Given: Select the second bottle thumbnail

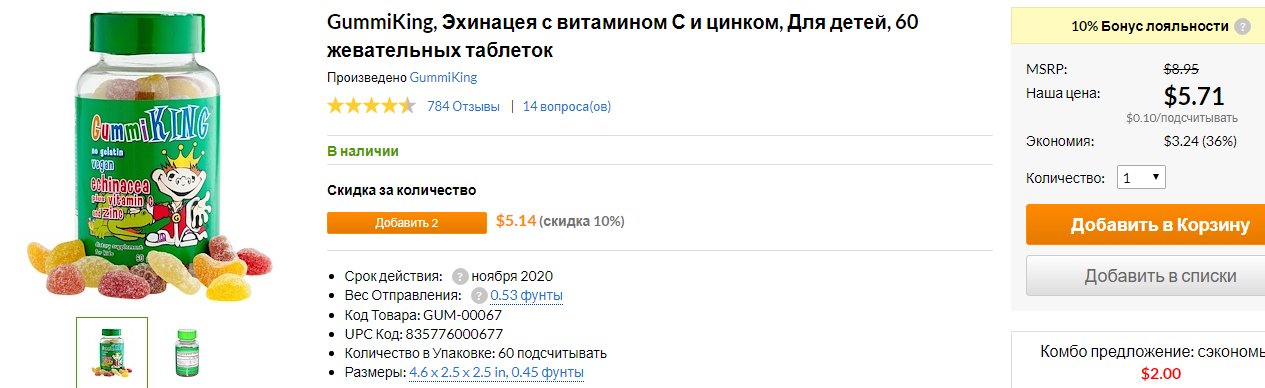Looking at the screenshot, I should pos(183,352).
